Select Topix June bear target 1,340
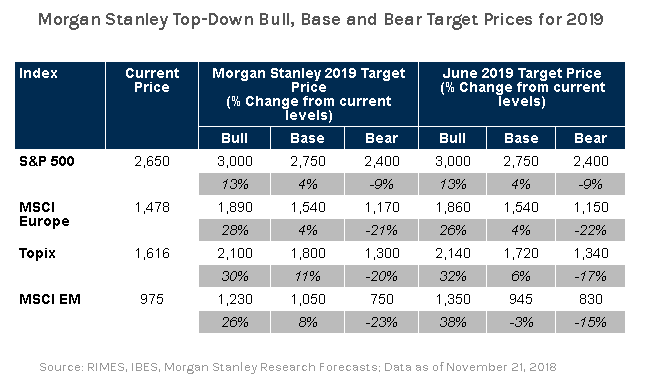The width and height of the screenshot is (660, 386). (x=591, y=253)
